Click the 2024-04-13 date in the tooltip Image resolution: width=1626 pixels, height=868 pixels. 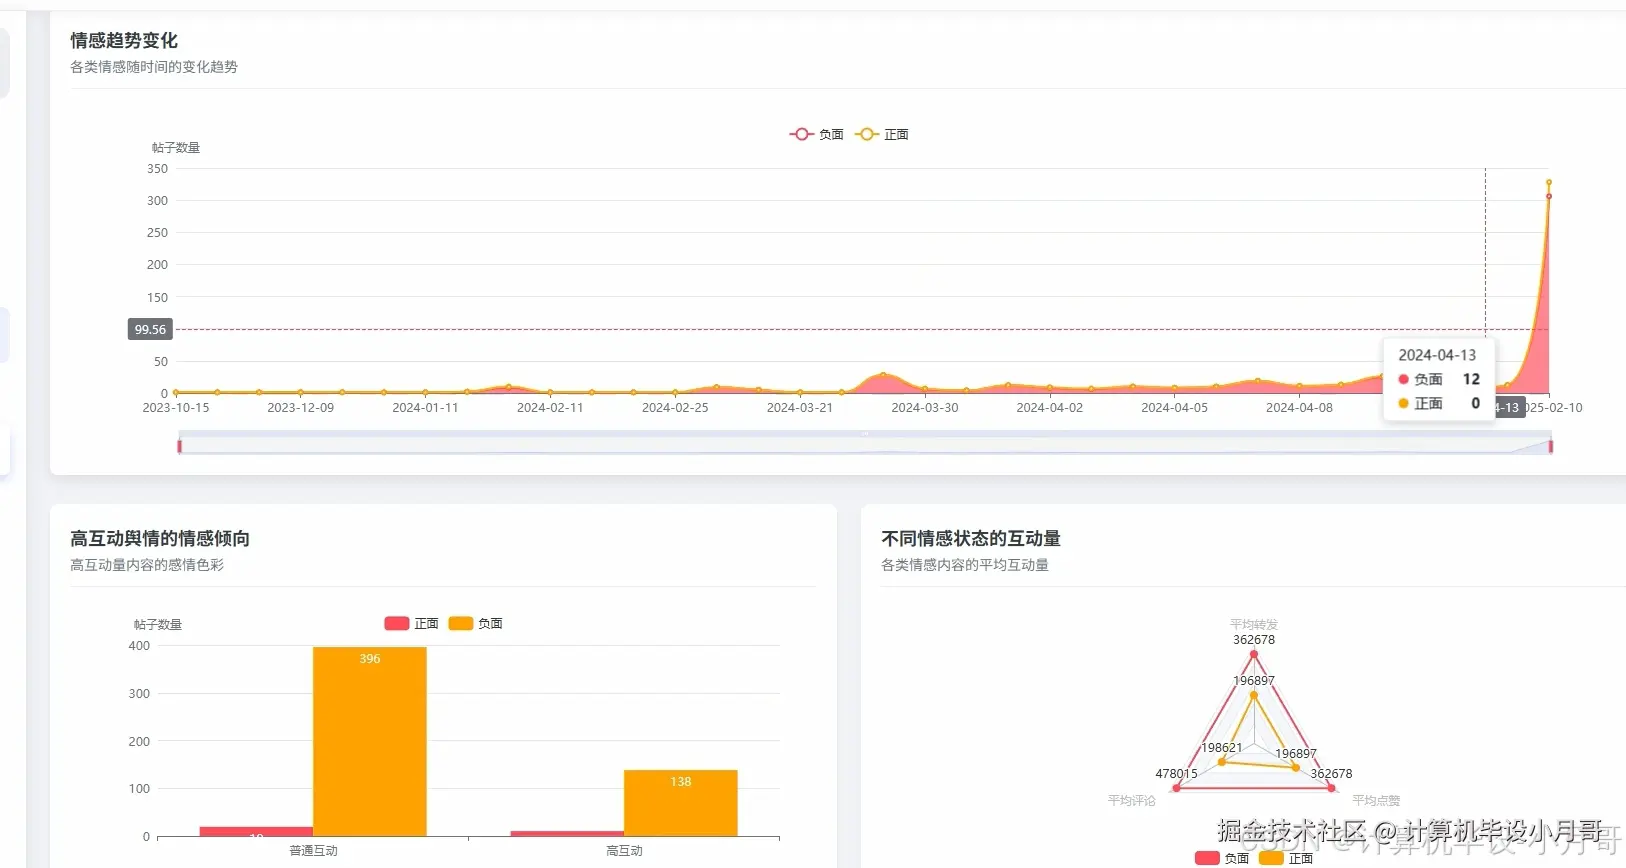click(1437, 355)
